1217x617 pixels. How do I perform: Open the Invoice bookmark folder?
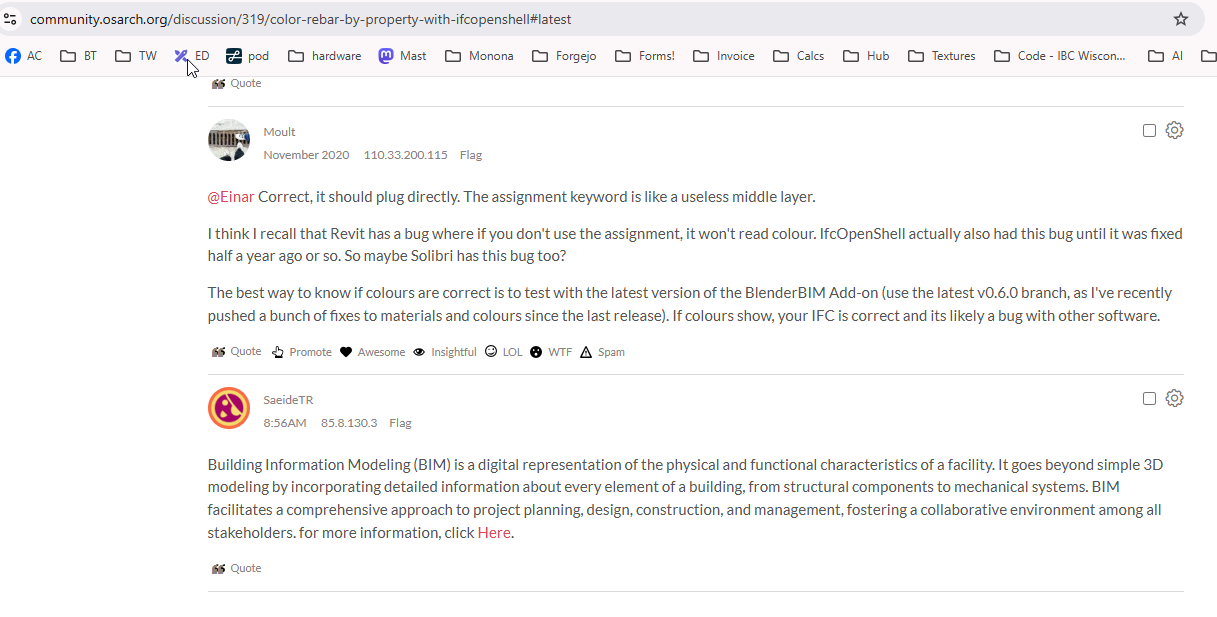724,56
